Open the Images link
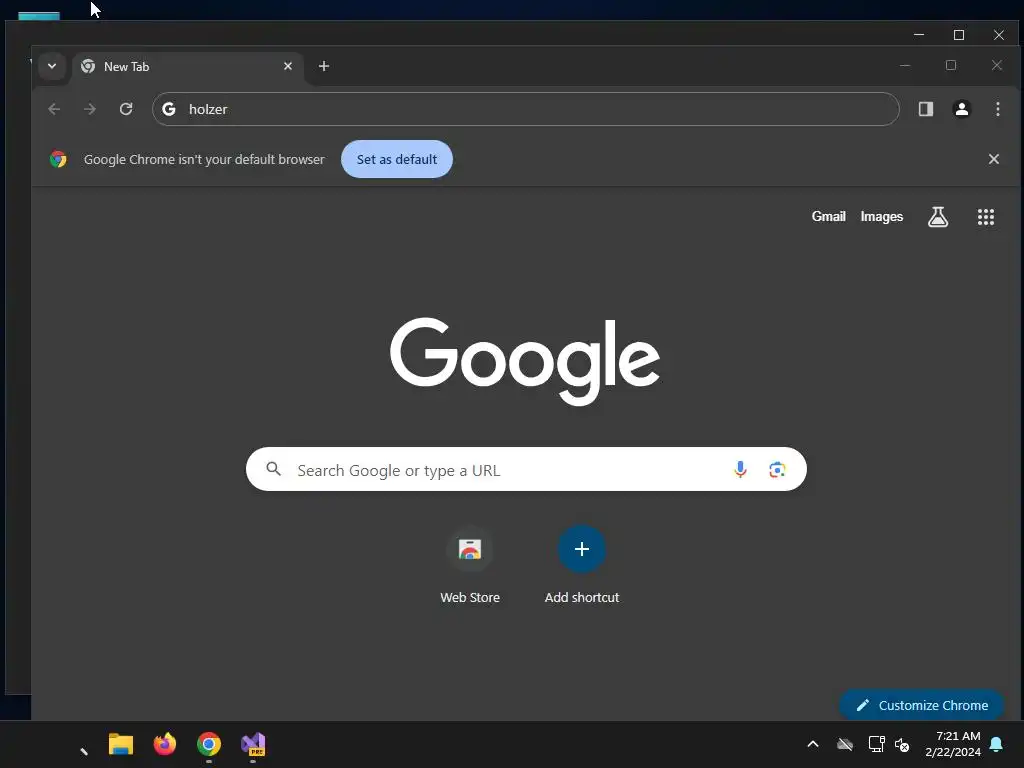Viewport: 1024px width, 768px height. click(881, 217)
